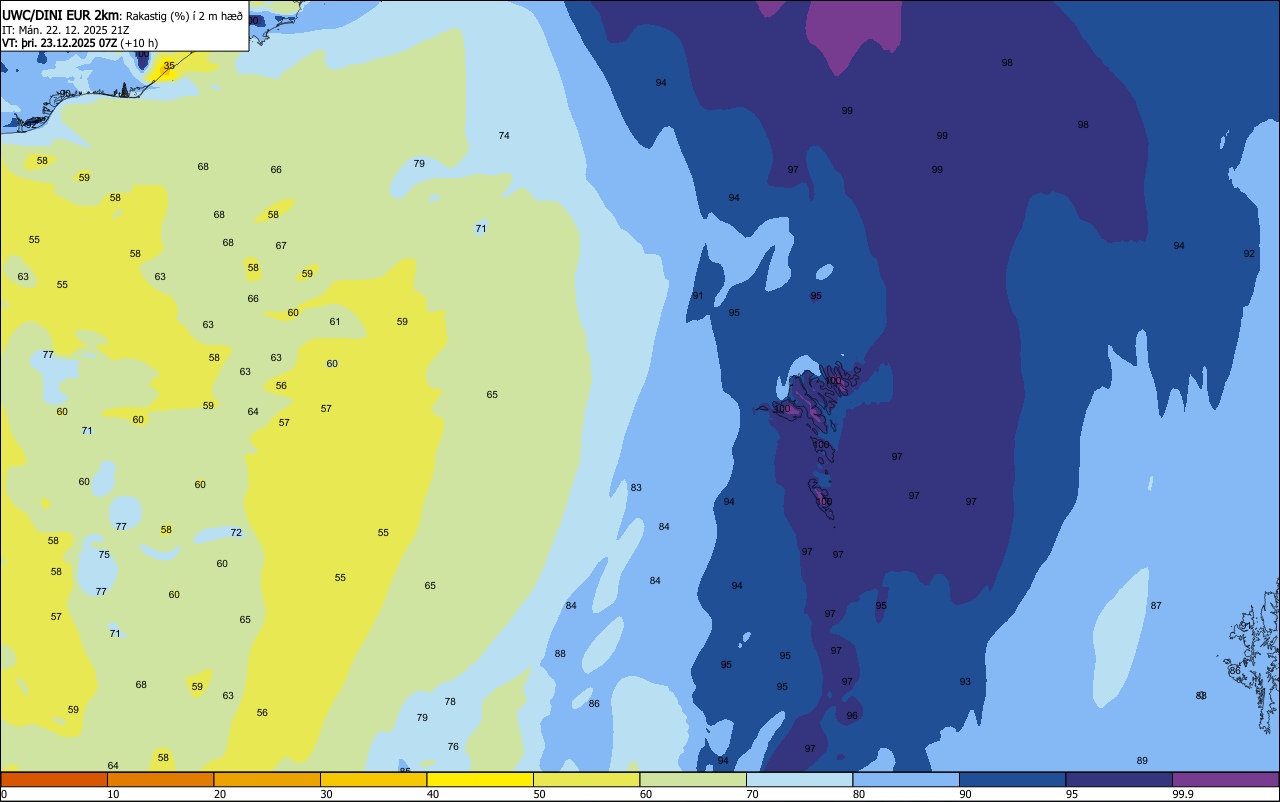Click the humidity value '72' on the map
The height and width of the screenshot is (802, 1280).
[236, 533]
